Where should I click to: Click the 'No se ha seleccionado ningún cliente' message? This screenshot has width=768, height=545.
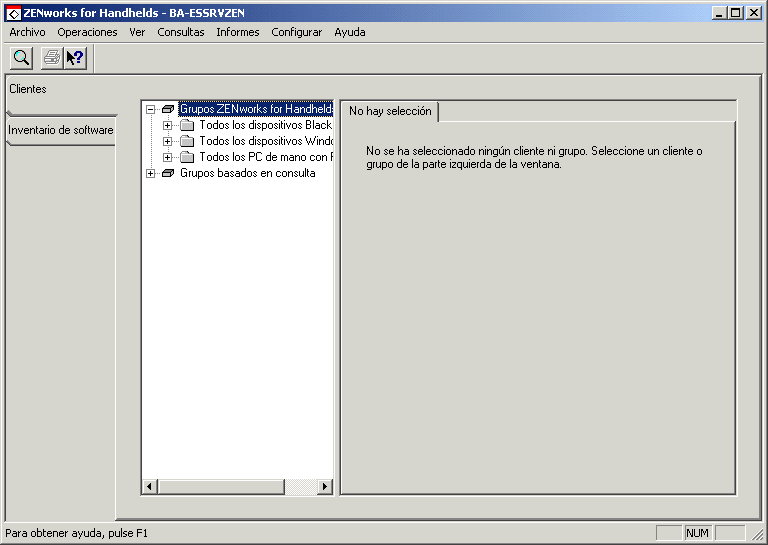coord(534,158)
